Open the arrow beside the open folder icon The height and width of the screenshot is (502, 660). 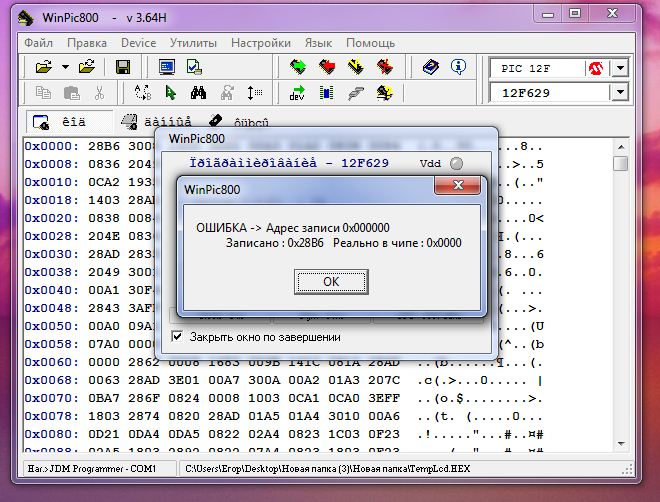tap(65, 67)
